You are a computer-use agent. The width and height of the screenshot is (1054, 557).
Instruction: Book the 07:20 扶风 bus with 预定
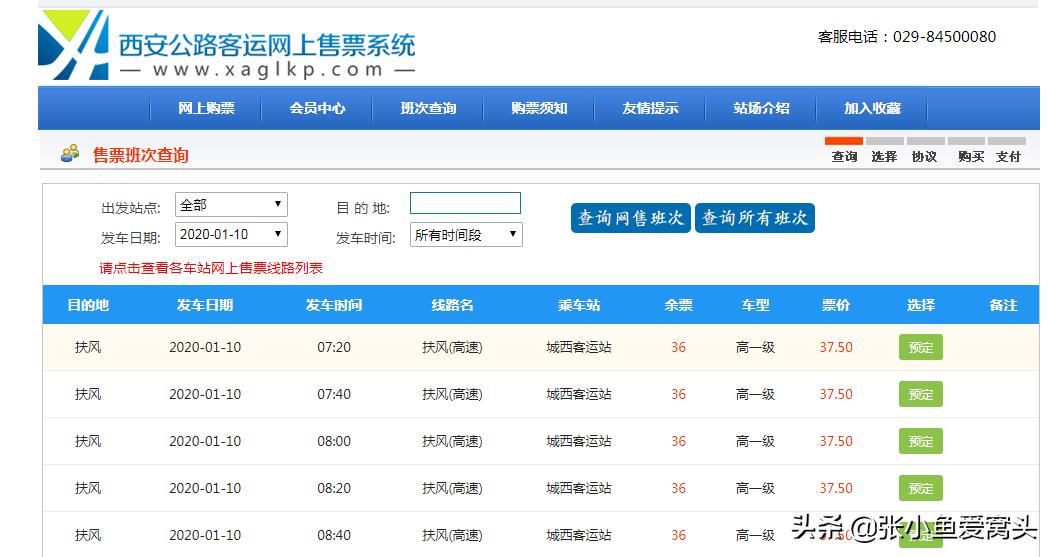(920, 348)
